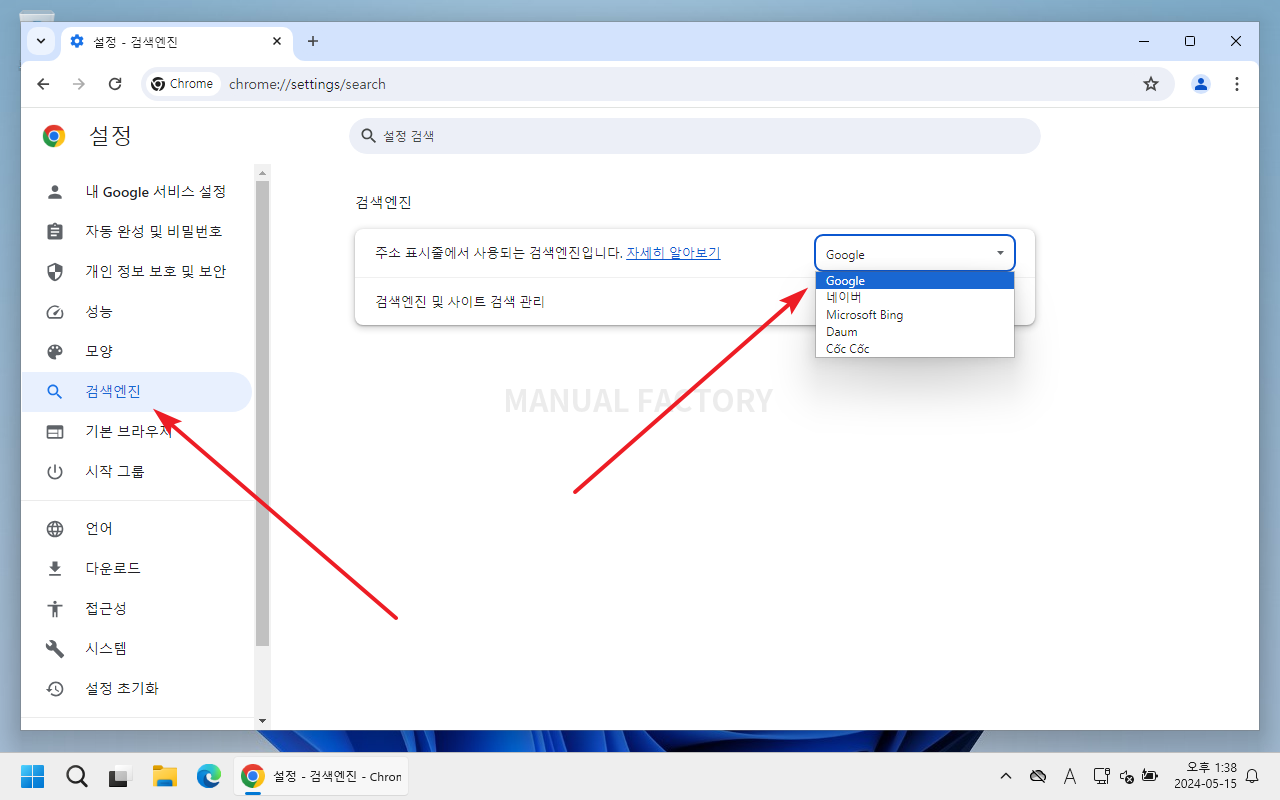Click the sidebar scrollbar down arrow
The width and height of the screenshot is (1280, 800).
coord(263,720)
